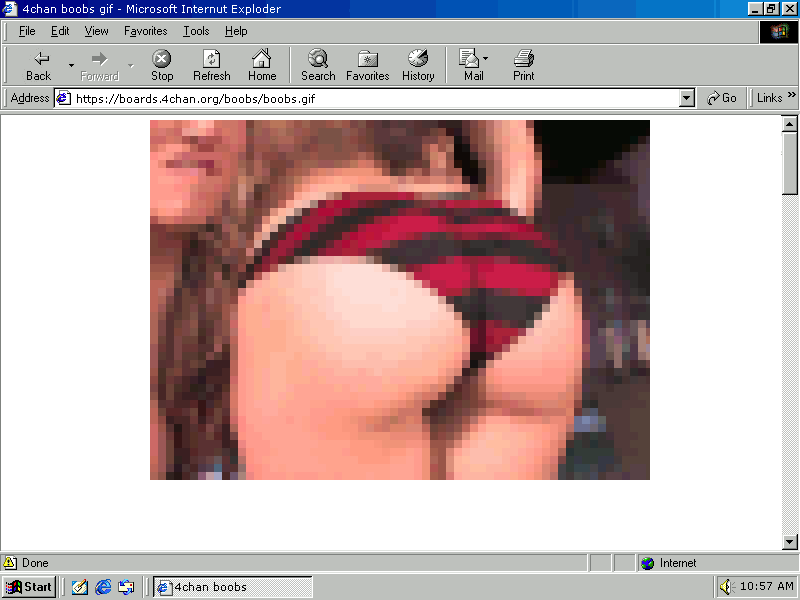The width and height of the screenshot is (800, 600).
Task: Open the Favorites toolbar panel
Action: pyautogui.click(x=367, y=65)
